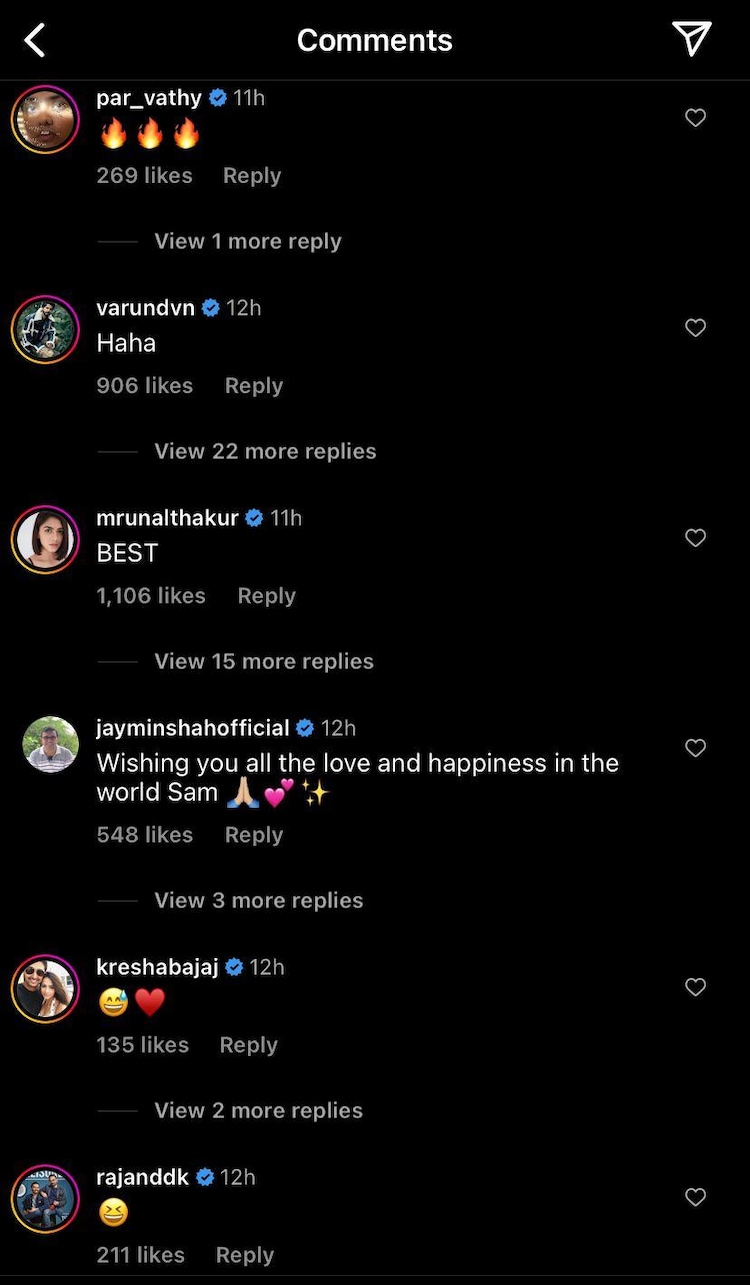Open the share paper-plane icon
The width and height of the screenshot is (750, 1285).
pos(691,39)
